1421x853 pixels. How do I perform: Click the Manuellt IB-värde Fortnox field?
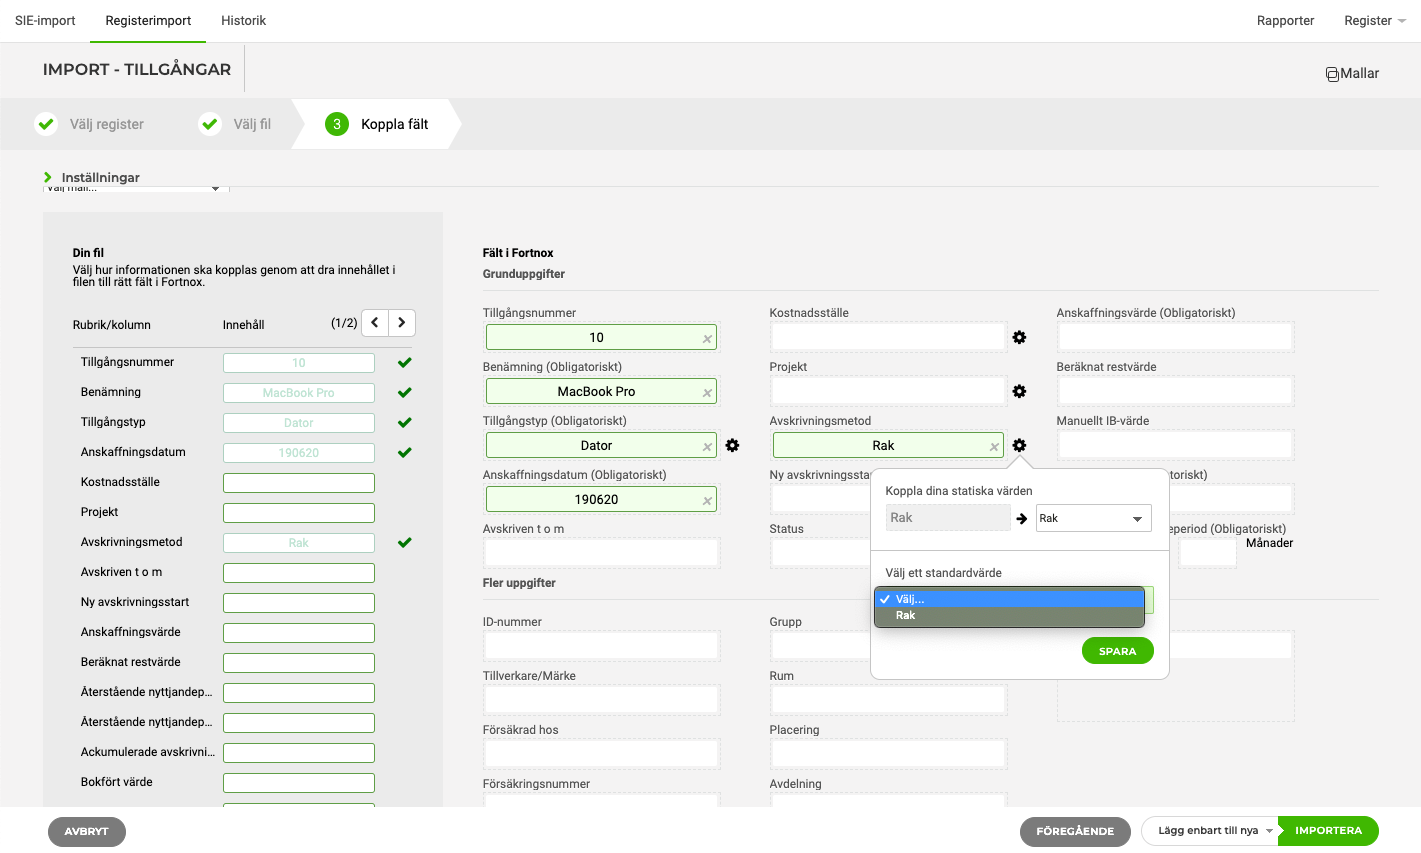coord(1175,445)
